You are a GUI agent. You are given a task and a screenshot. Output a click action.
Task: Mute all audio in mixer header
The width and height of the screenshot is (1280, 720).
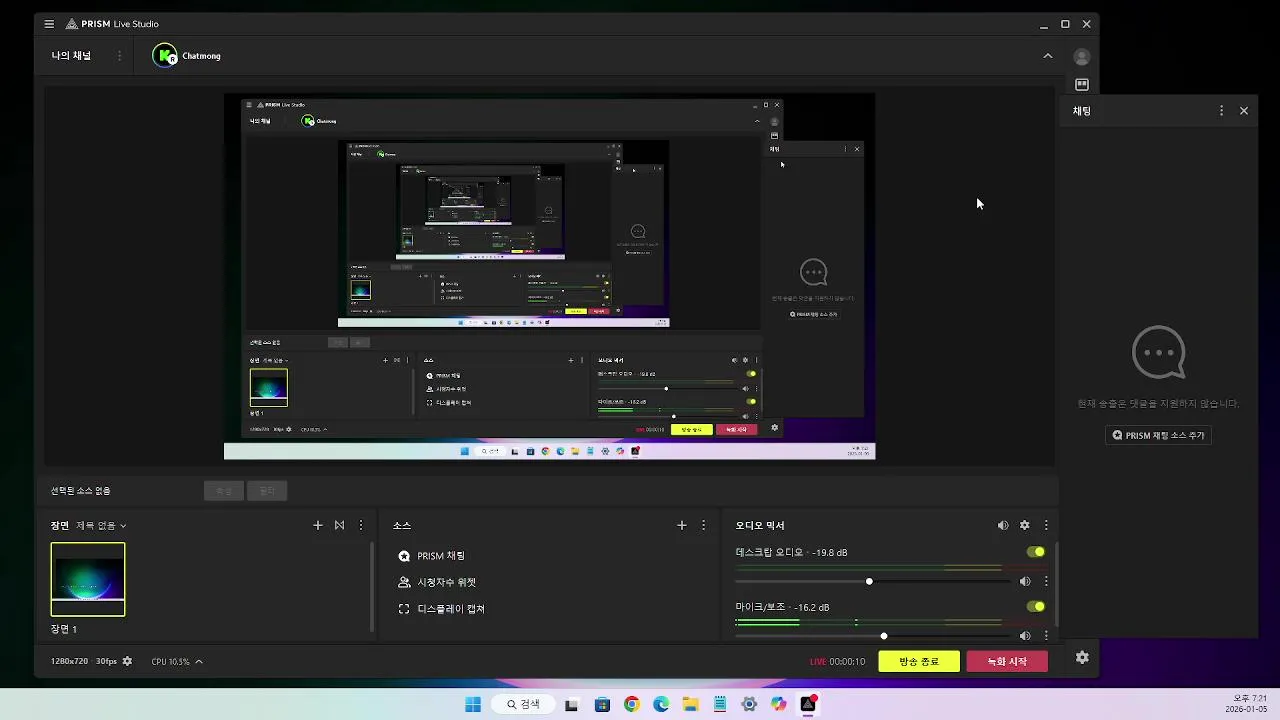[x=1003, y=525]
